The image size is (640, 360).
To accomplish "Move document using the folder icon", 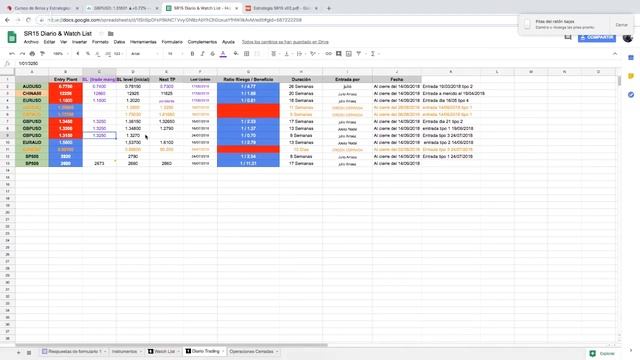I will pyautogui.click(x=111, y=34).
